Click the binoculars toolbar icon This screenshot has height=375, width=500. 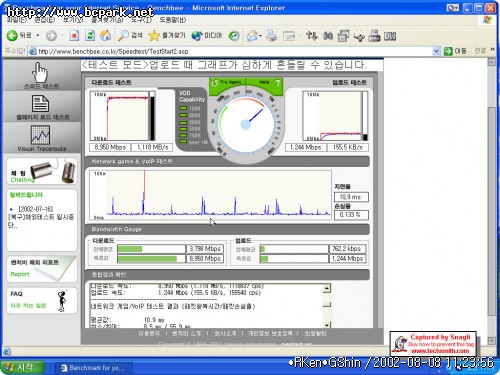pyautogui.click(x=328, y=35)
